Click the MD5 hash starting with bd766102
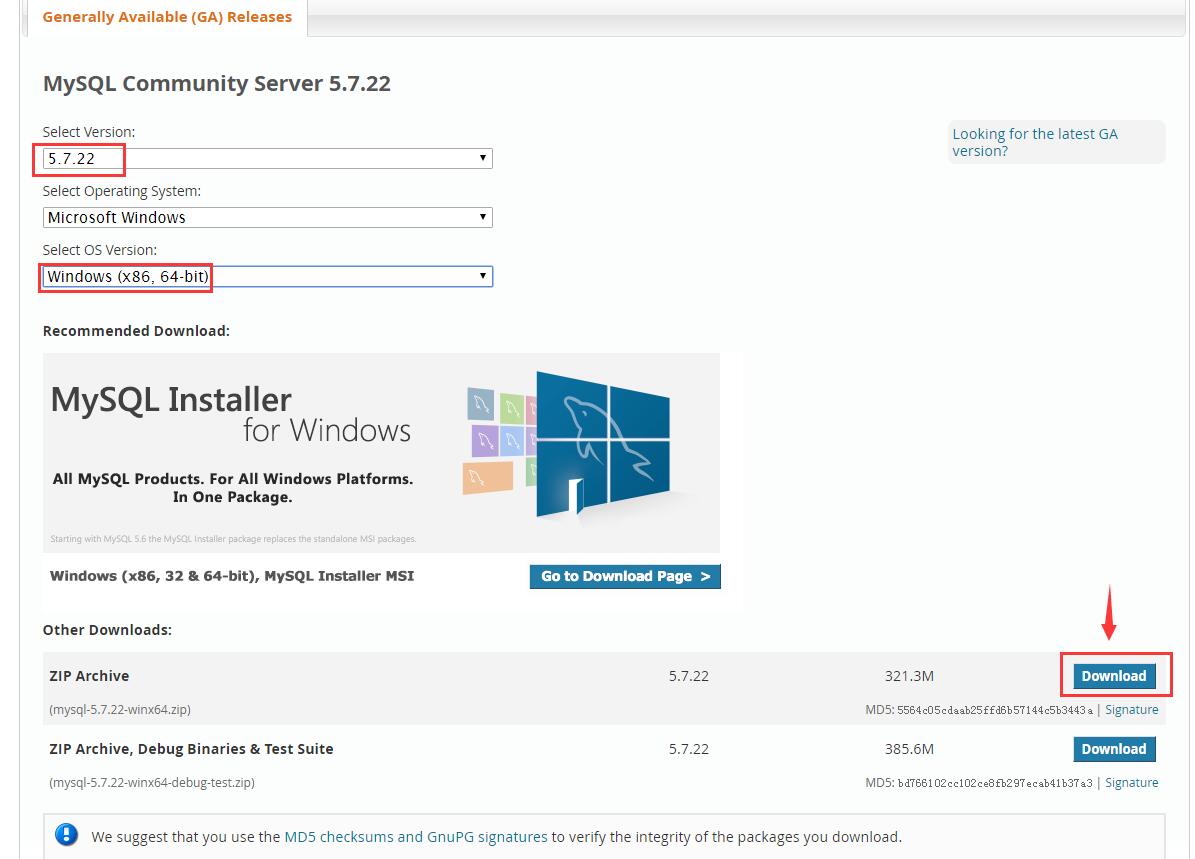Screen dimensions: 1195x859 [995, 784]
